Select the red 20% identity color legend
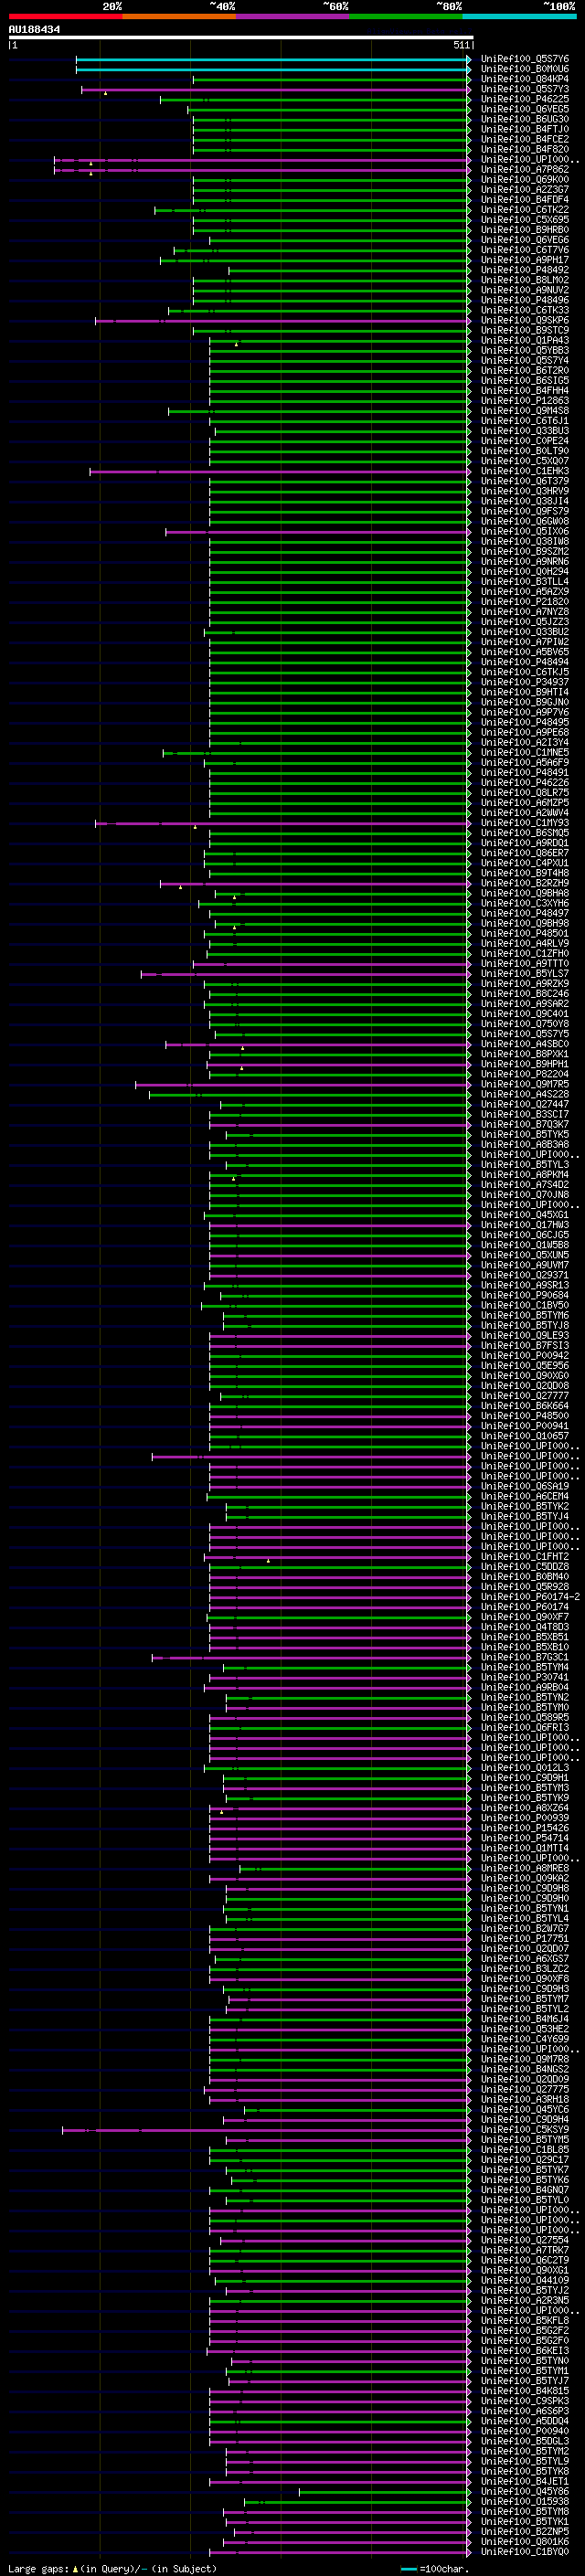This screenshot has width=585, height=2576. (65, 16)
